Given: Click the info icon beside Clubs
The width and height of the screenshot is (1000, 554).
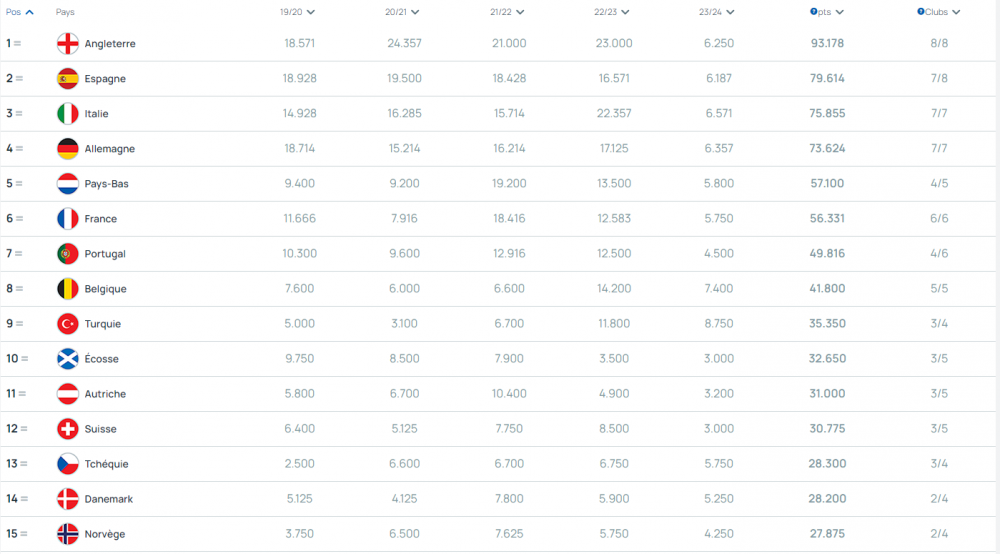Looking at the screenshot, I should pyautogui.click(x=921, y=12).
